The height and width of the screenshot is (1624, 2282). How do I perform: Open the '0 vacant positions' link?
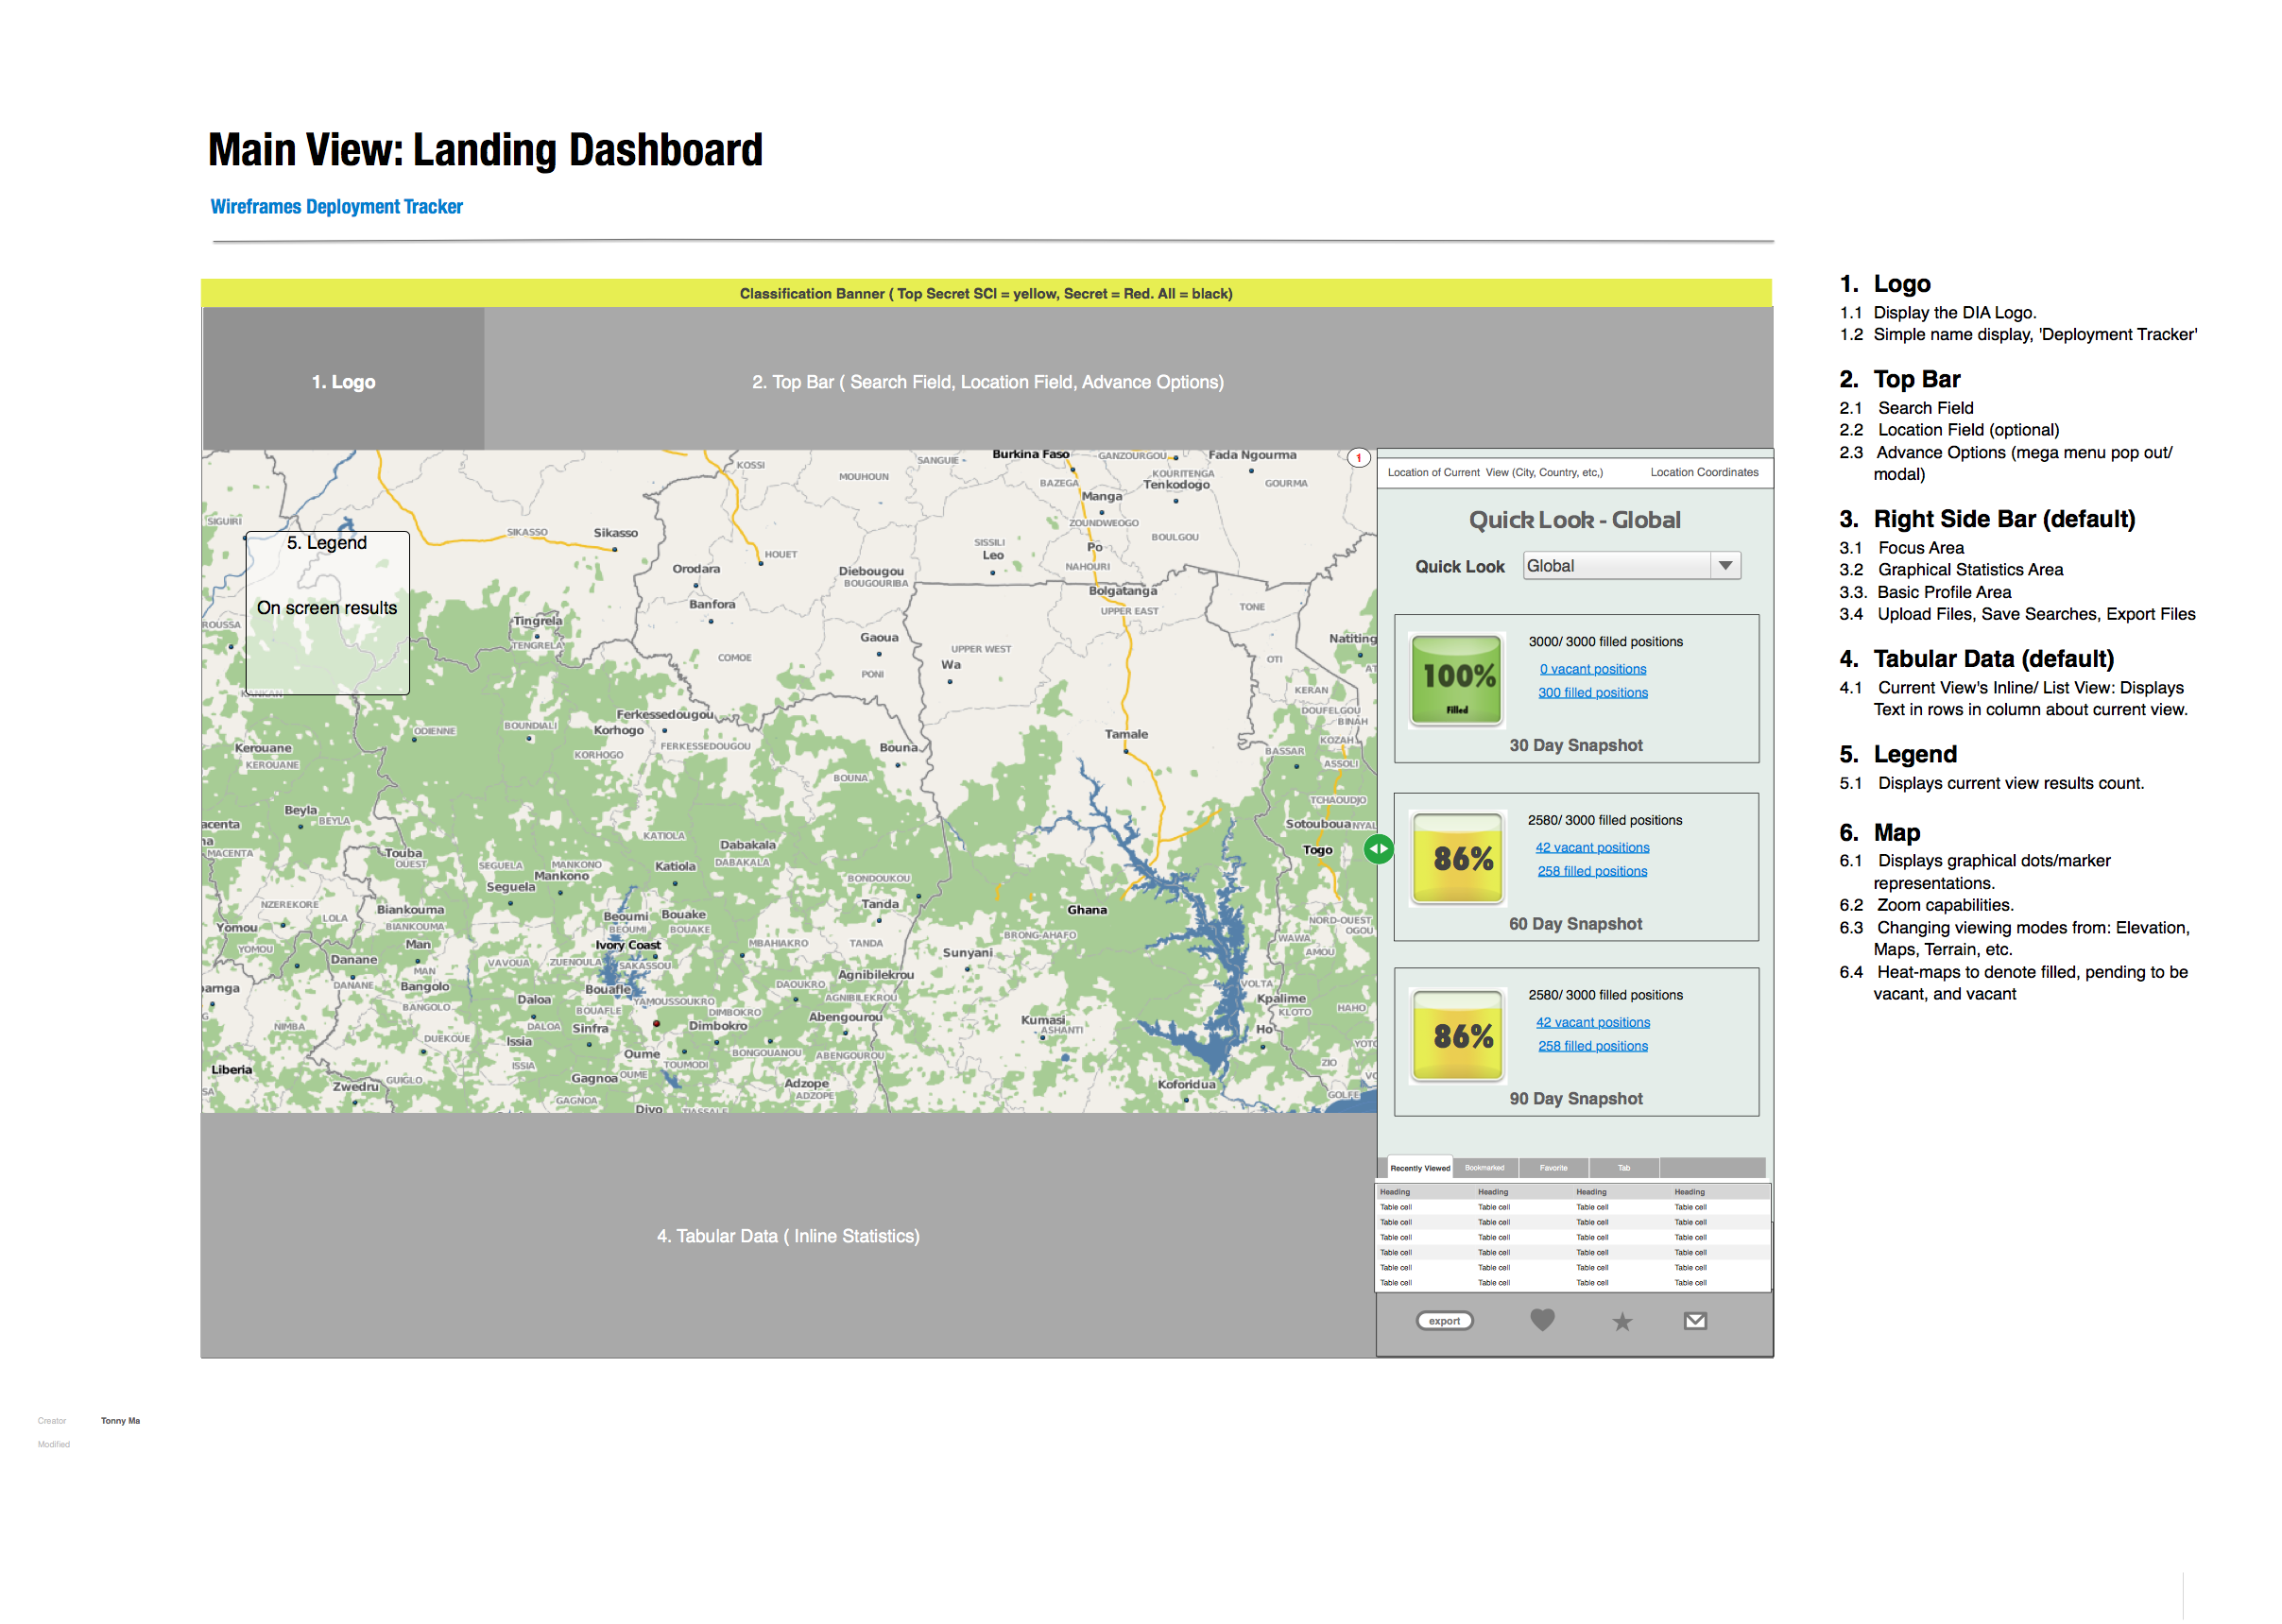pos(1592,669)
